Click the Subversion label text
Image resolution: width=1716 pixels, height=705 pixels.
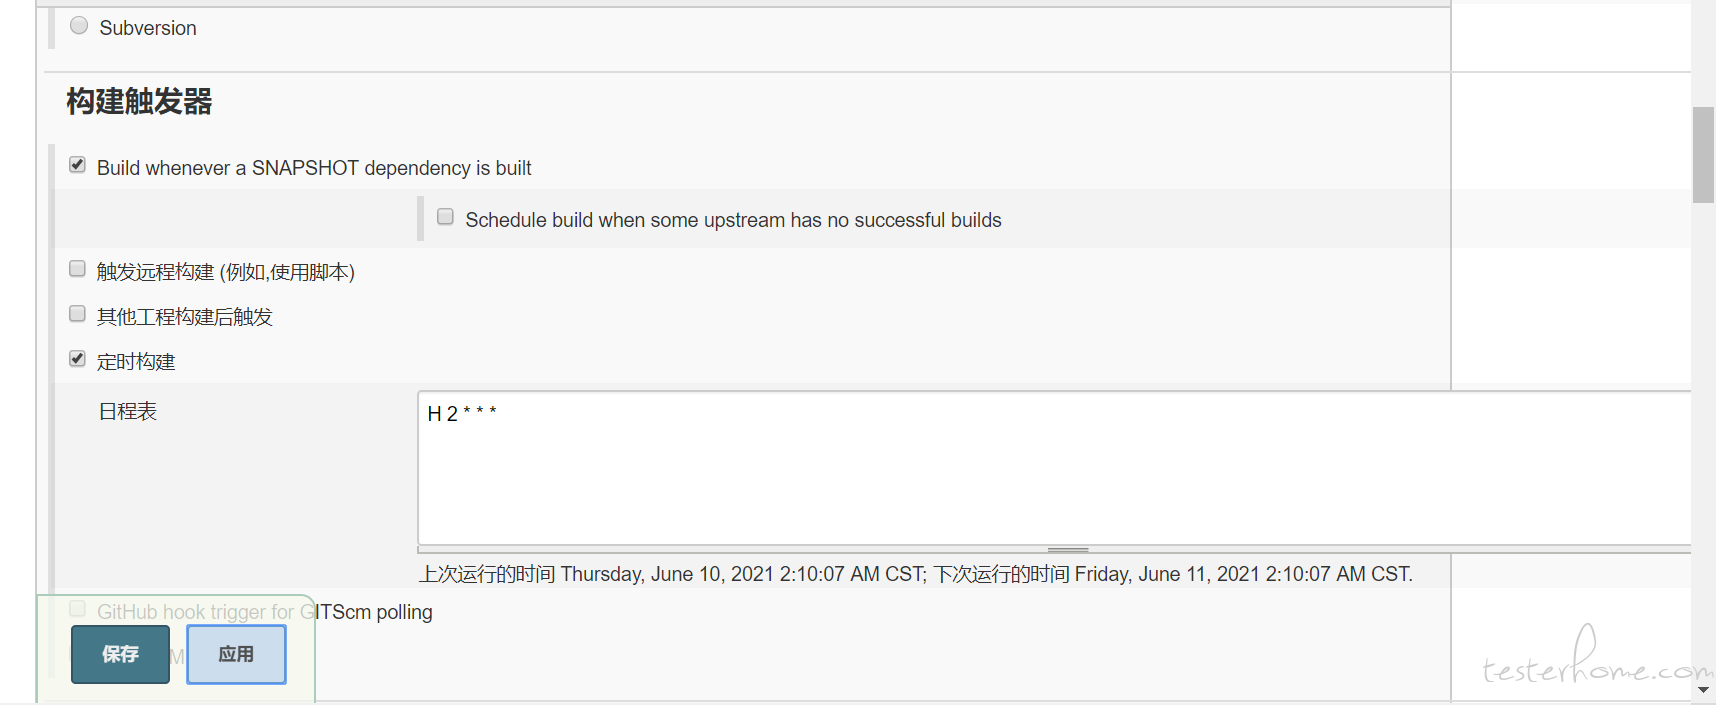(x=148, y=28)
